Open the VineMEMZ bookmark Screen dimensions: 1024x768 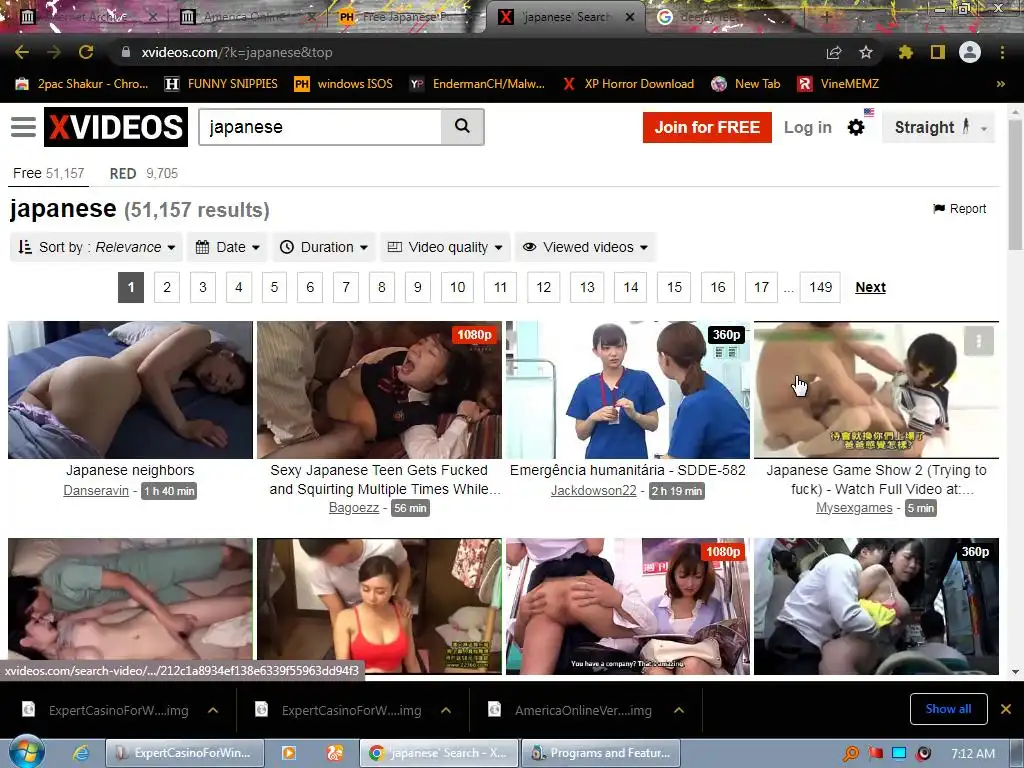click(839, 84)
